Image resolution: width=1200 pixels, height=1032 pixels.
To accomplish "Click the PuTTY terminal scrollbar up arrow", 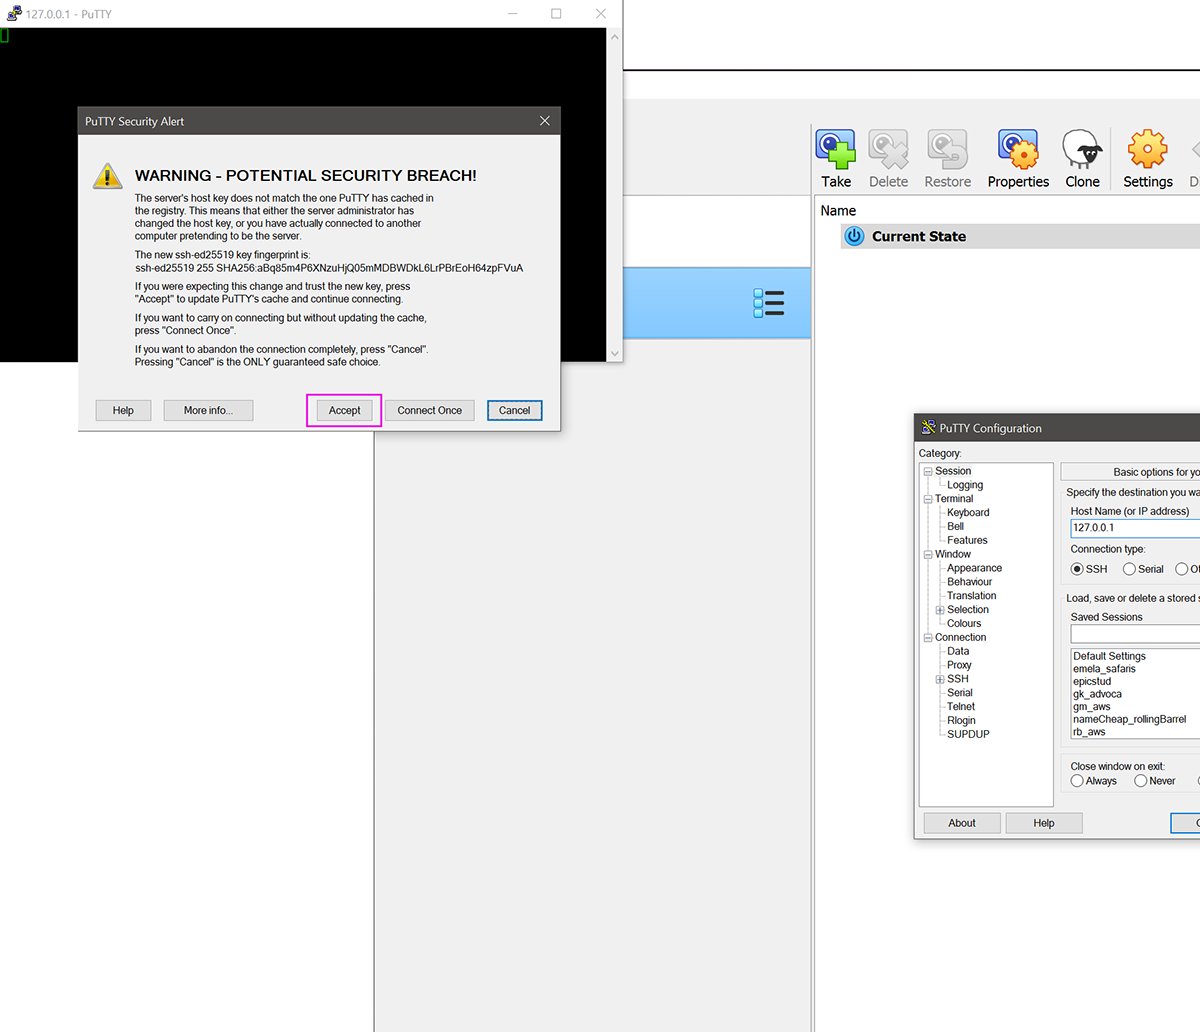I will (x=615, y=37).
